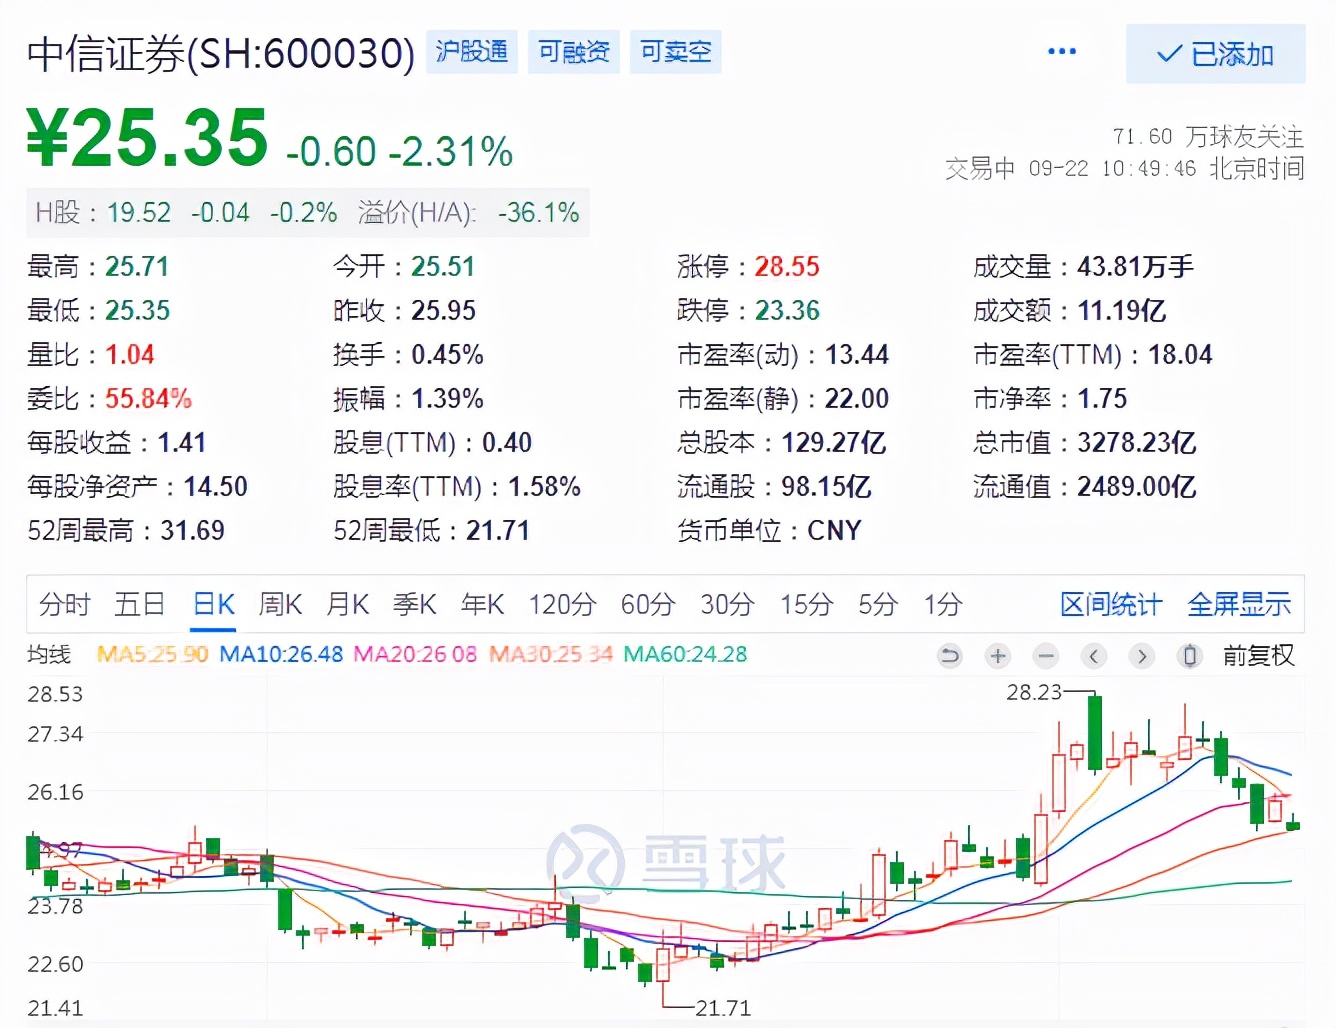
Task: Pan chart to earlier dates with left chevron icon
Action: [1093, 656]
